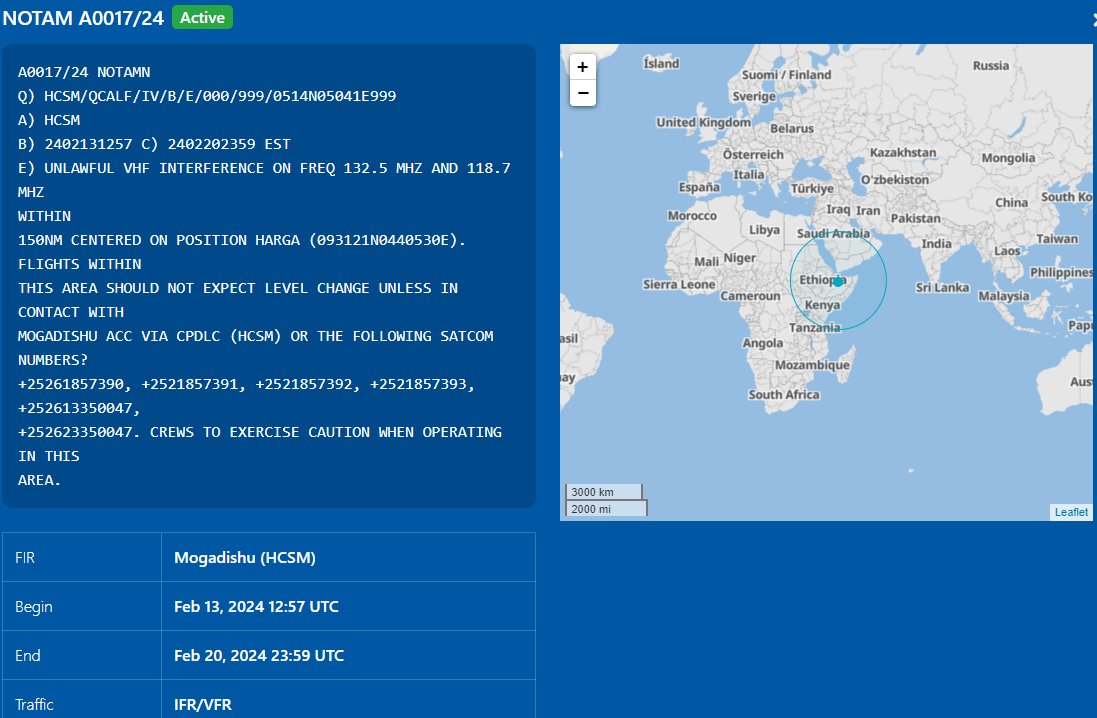This screenshot has width=1097, height=718.
Task: Click the South Africa label on map
Action: click(x=784, y=395)
